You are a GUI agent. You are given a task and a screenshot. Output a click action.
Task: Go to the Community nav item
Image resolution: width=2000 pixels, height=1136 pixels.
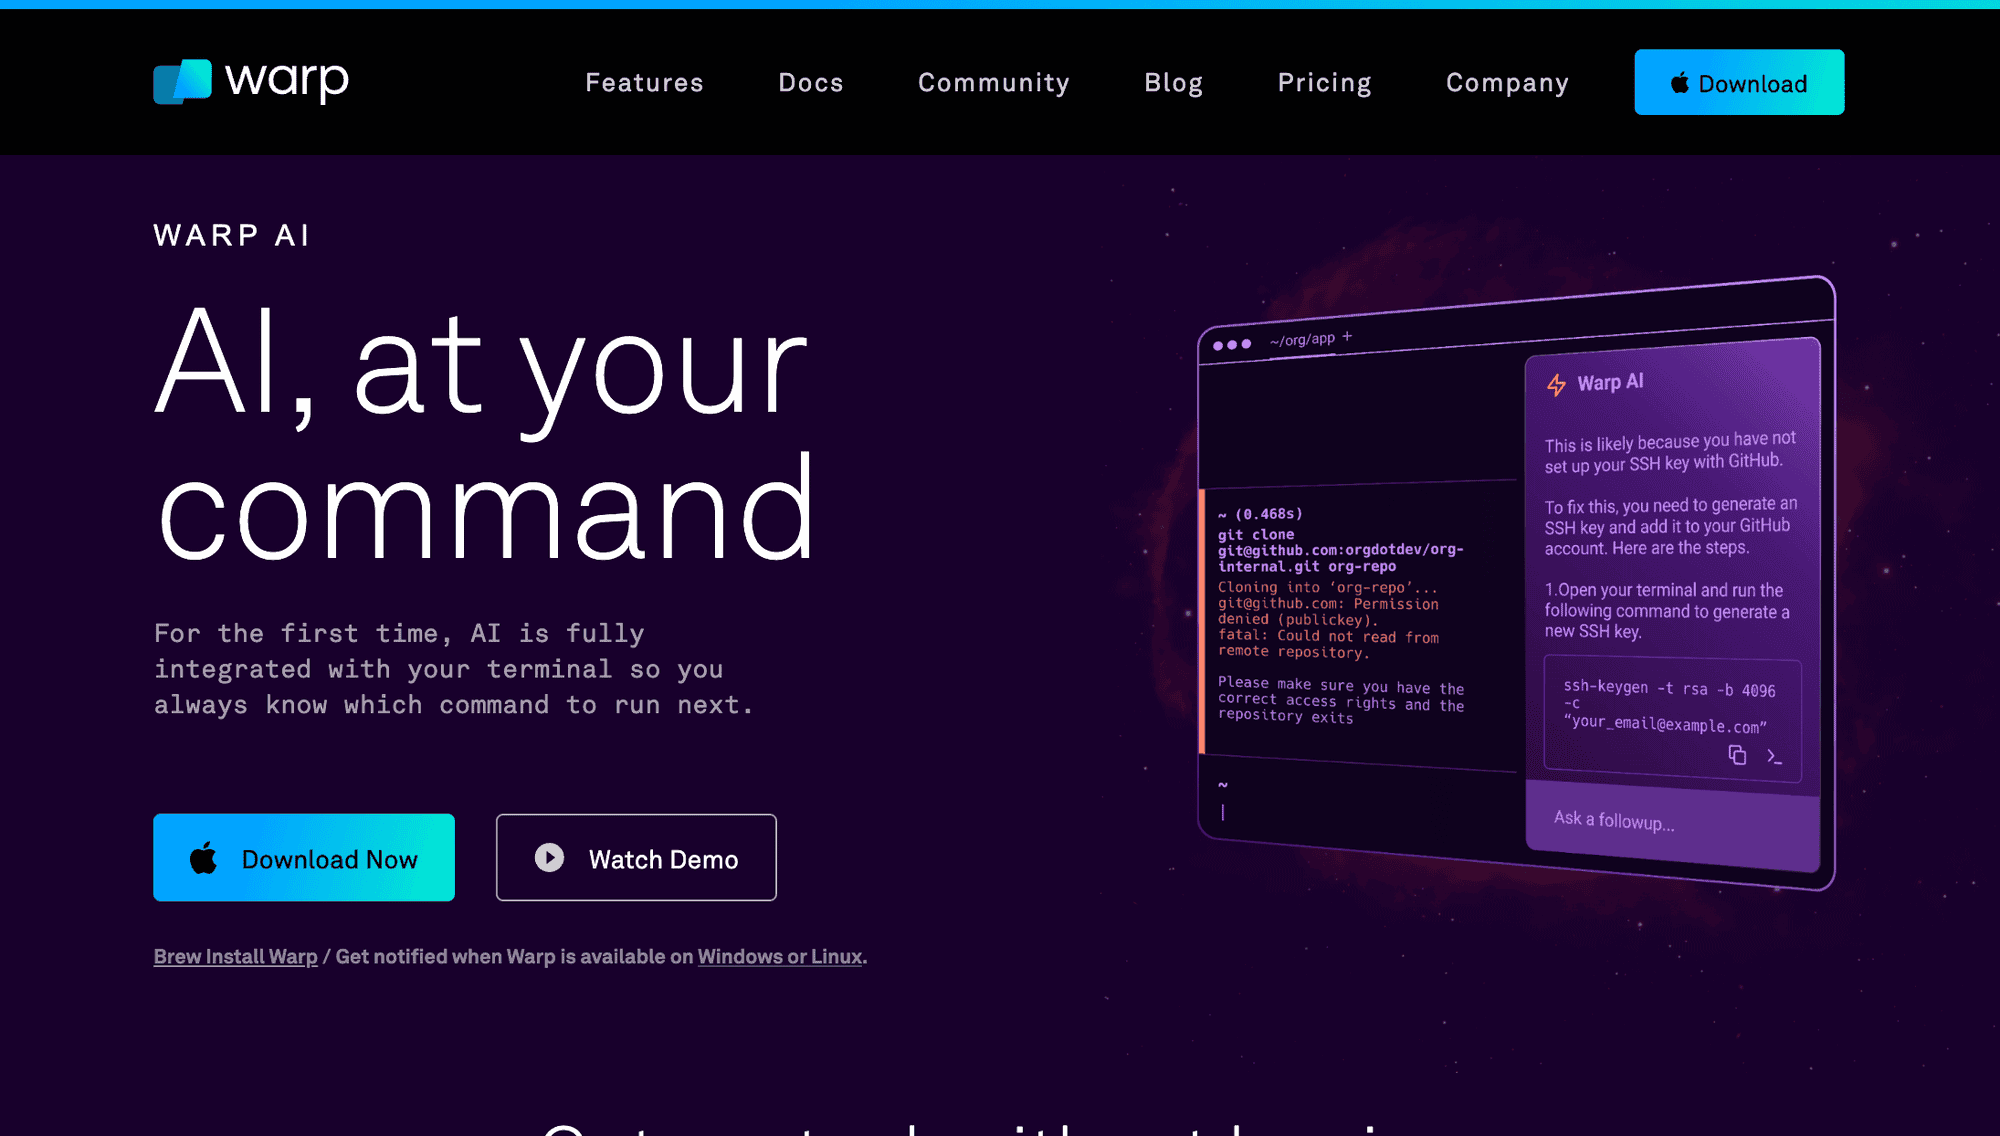pos(994,83)
